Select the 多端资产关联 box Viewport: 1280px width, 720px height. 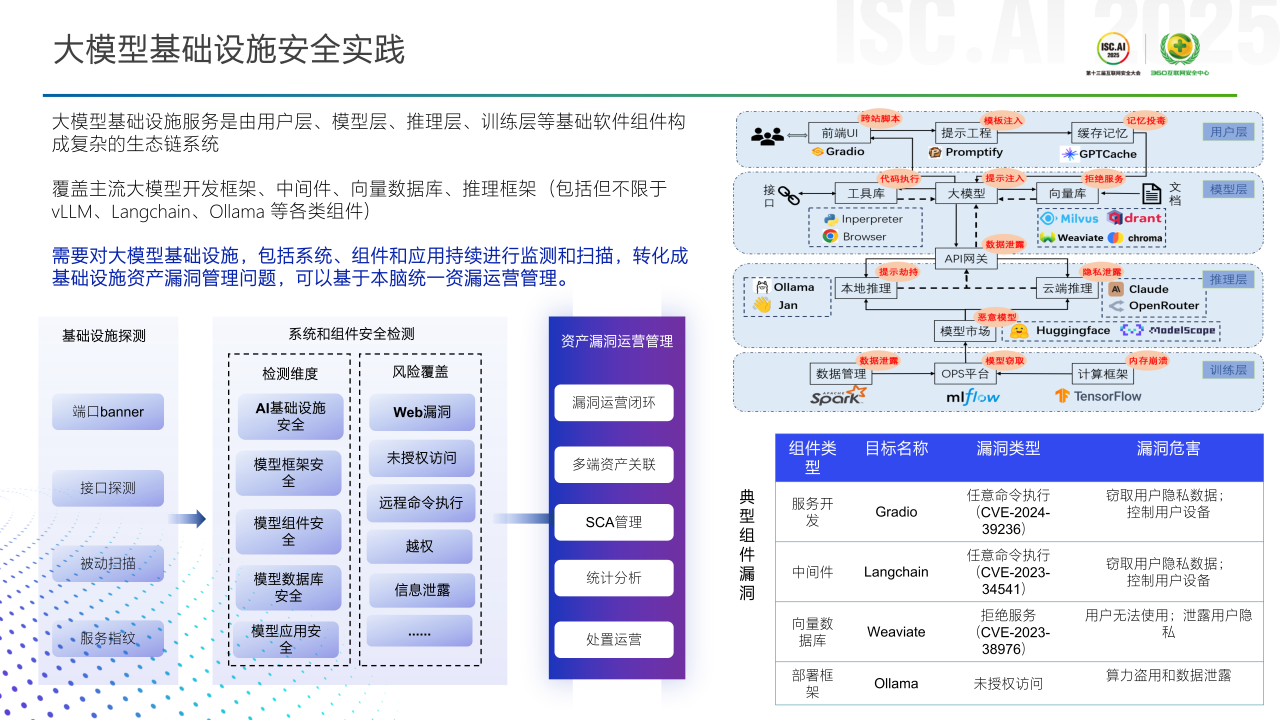pos(614,465)
